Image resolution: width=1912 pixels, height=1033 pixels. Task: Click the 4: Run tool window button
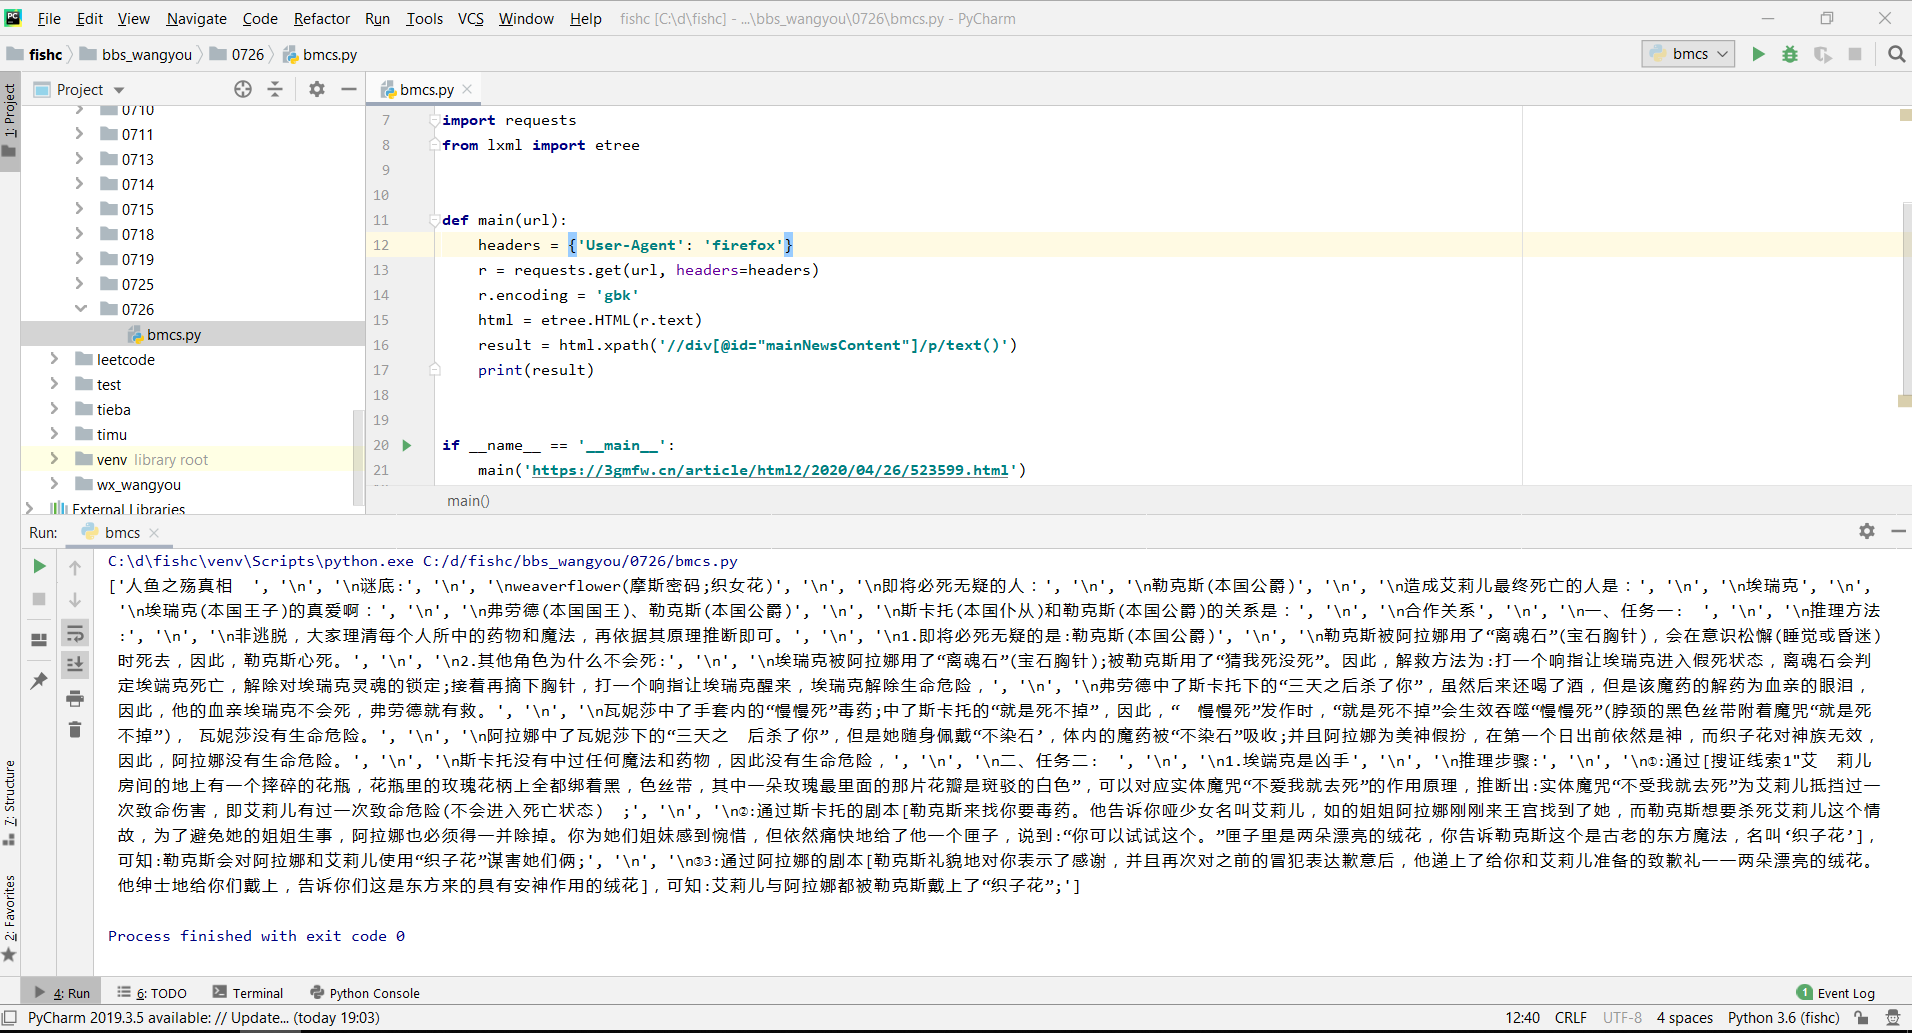[62, 993]
